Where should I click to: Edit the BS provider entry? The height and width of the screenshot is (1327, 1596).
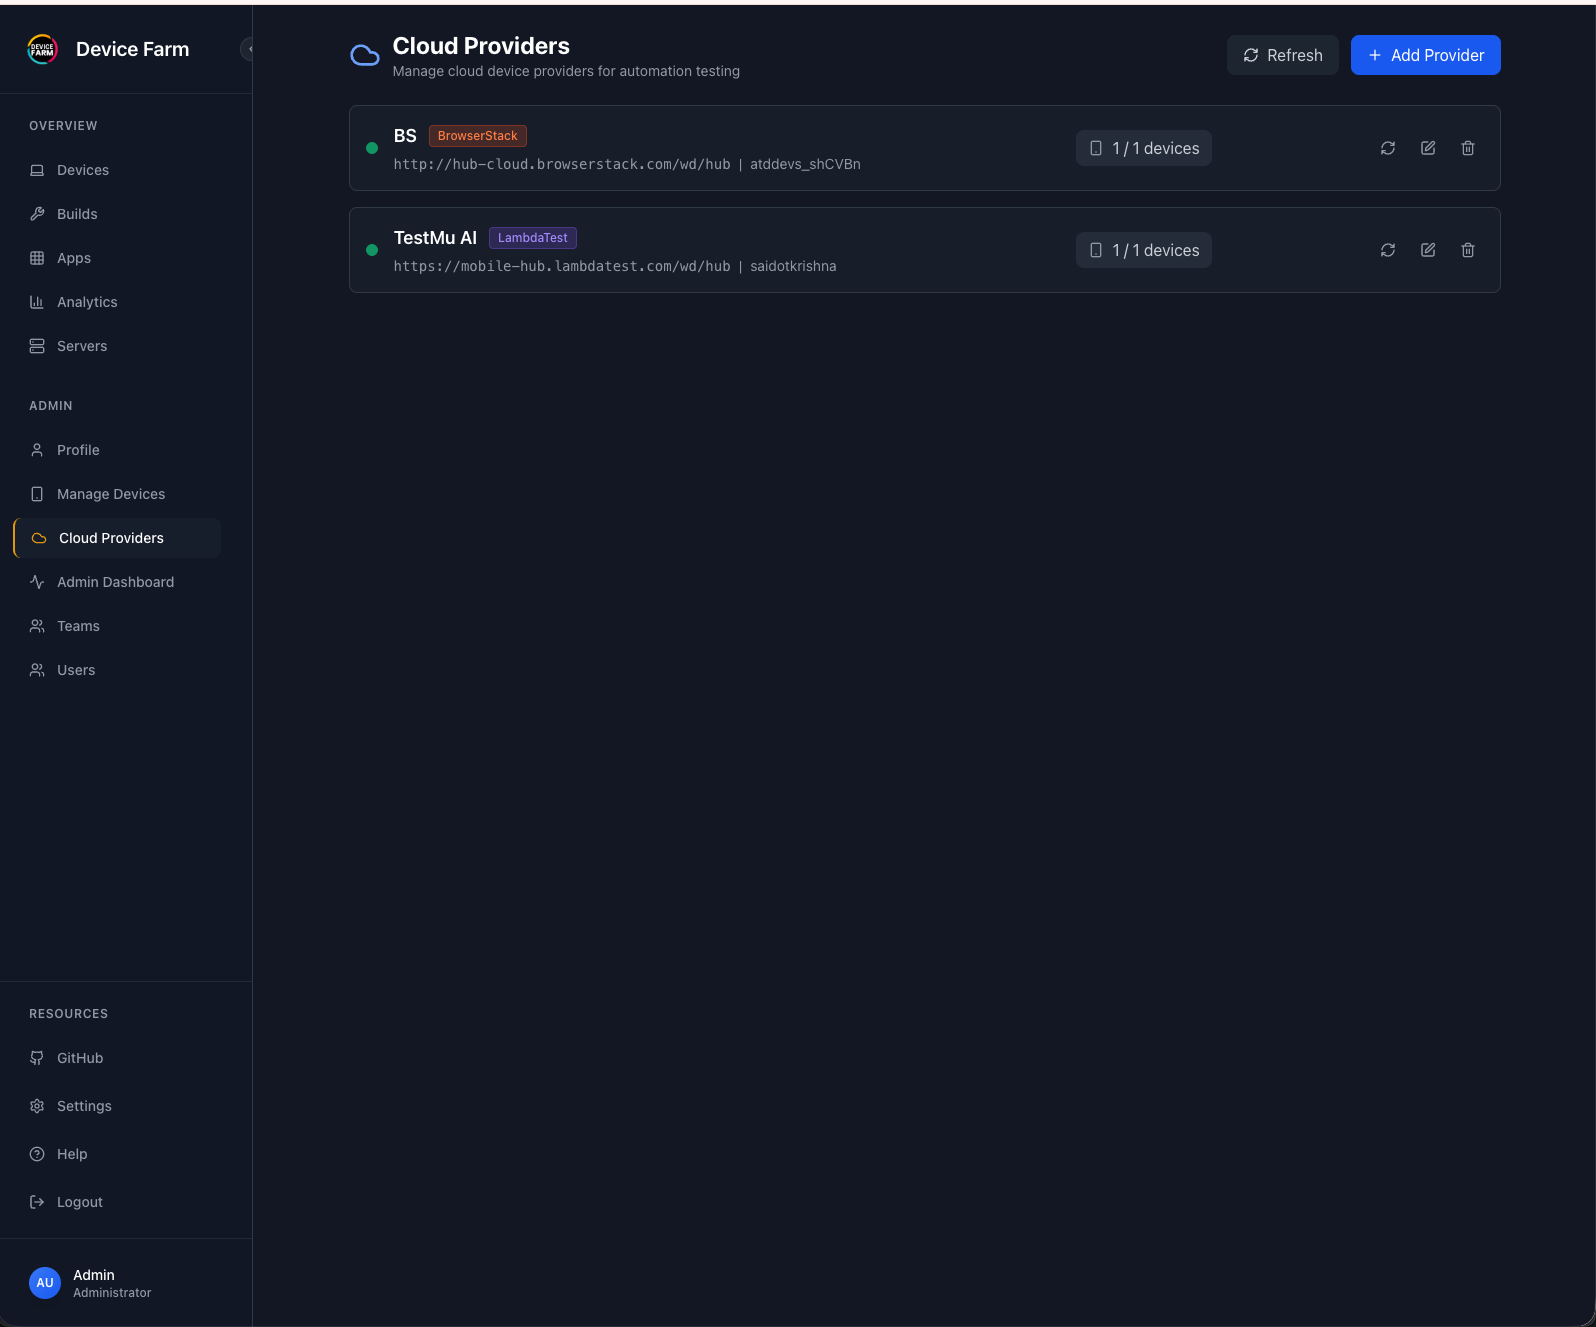tap(1428, 148)
